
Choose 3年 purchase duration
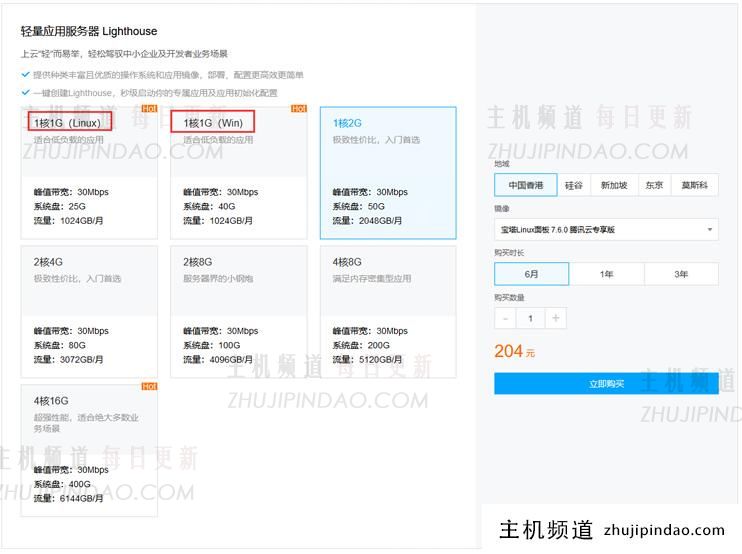(x=681, y=274)
